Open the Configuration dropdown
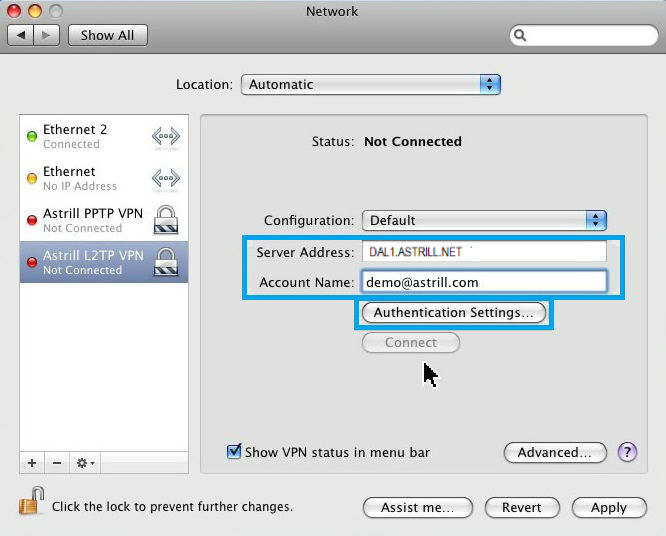666x536 pixels. [x=484, y=220]
